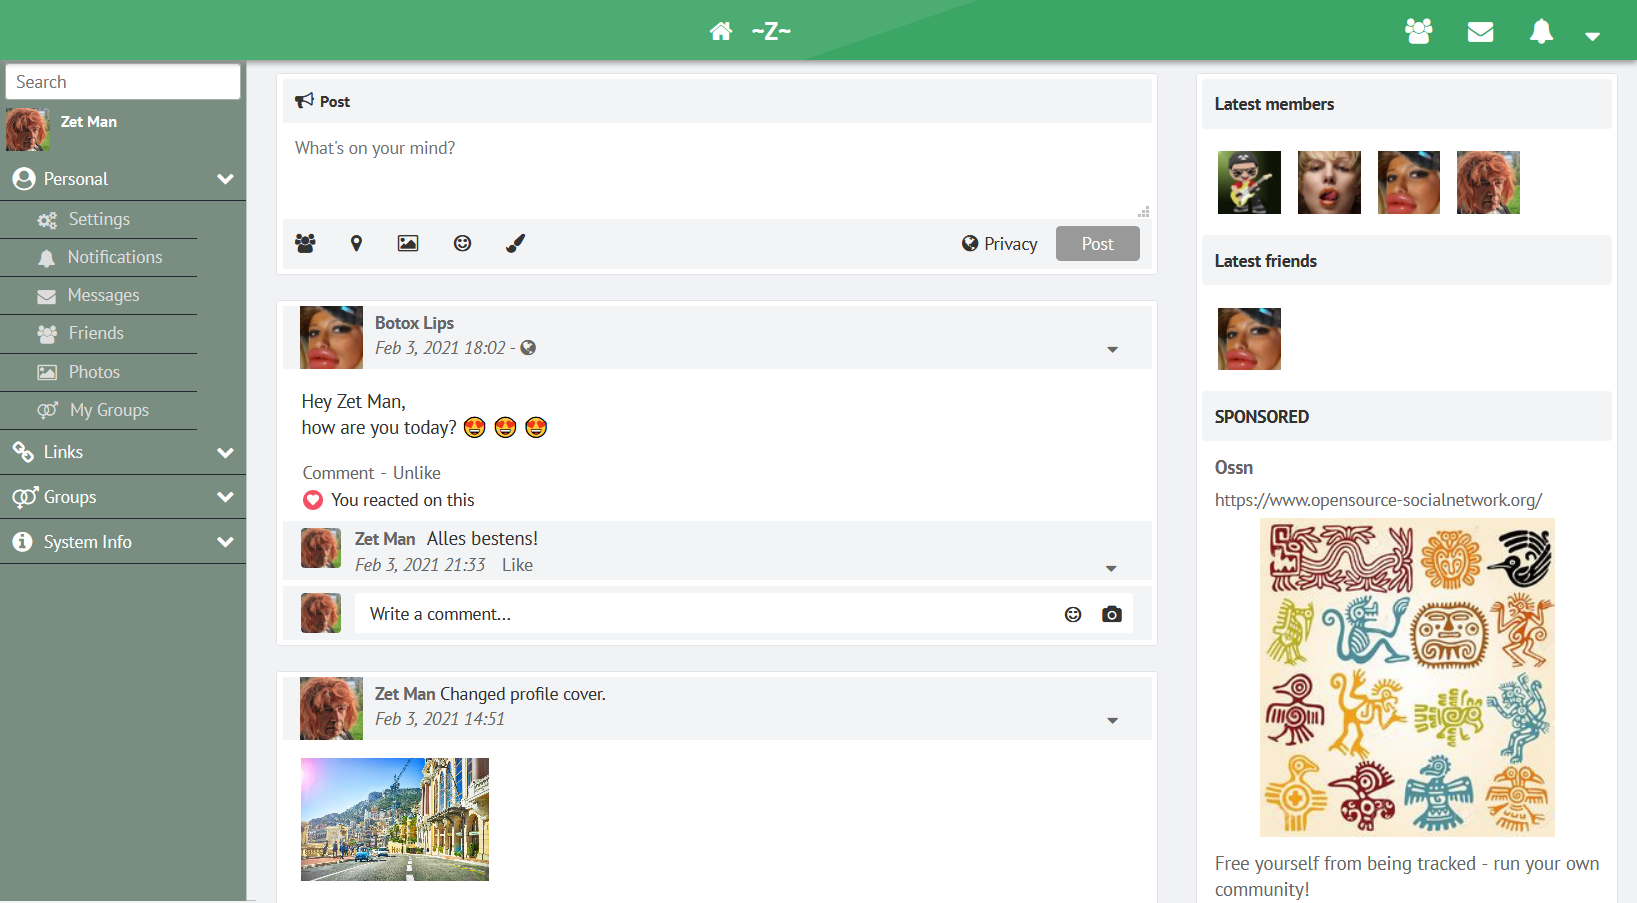Attach photo to comment via camera icon
1637x903 pixels.
pos(1111,614)
